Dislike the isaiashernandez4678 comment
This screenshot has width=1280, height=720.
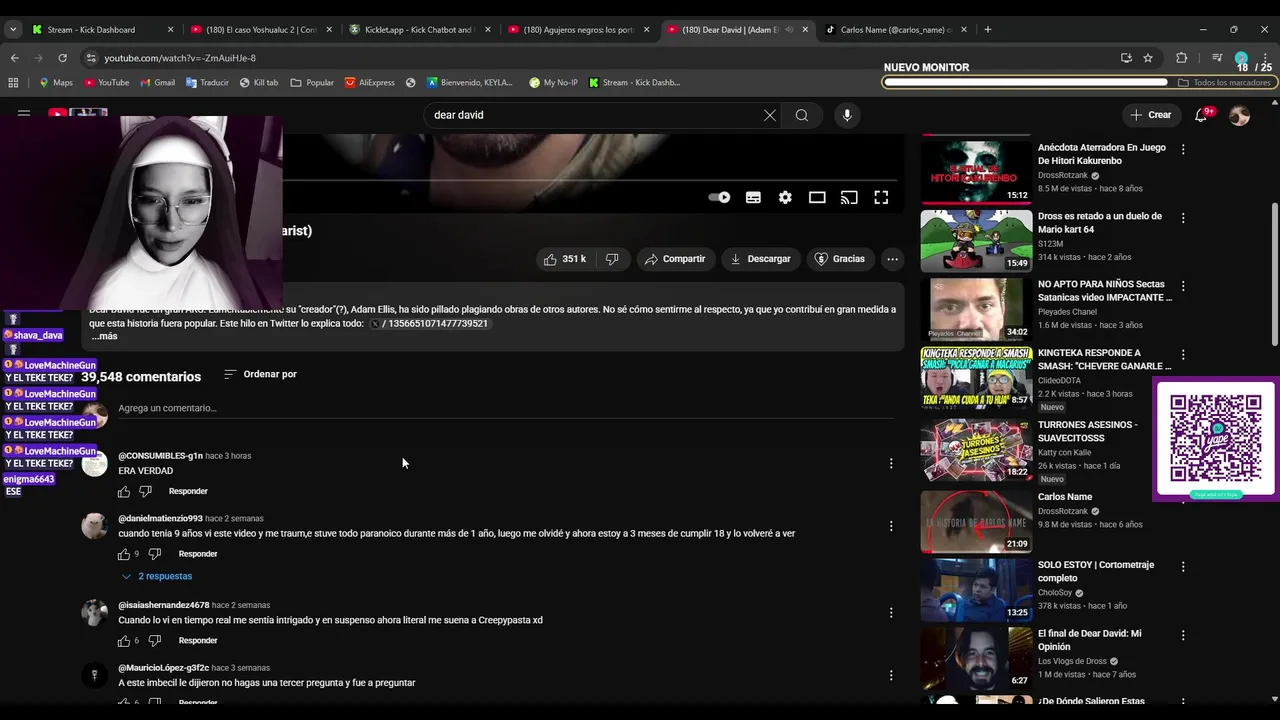pos(155,641)
